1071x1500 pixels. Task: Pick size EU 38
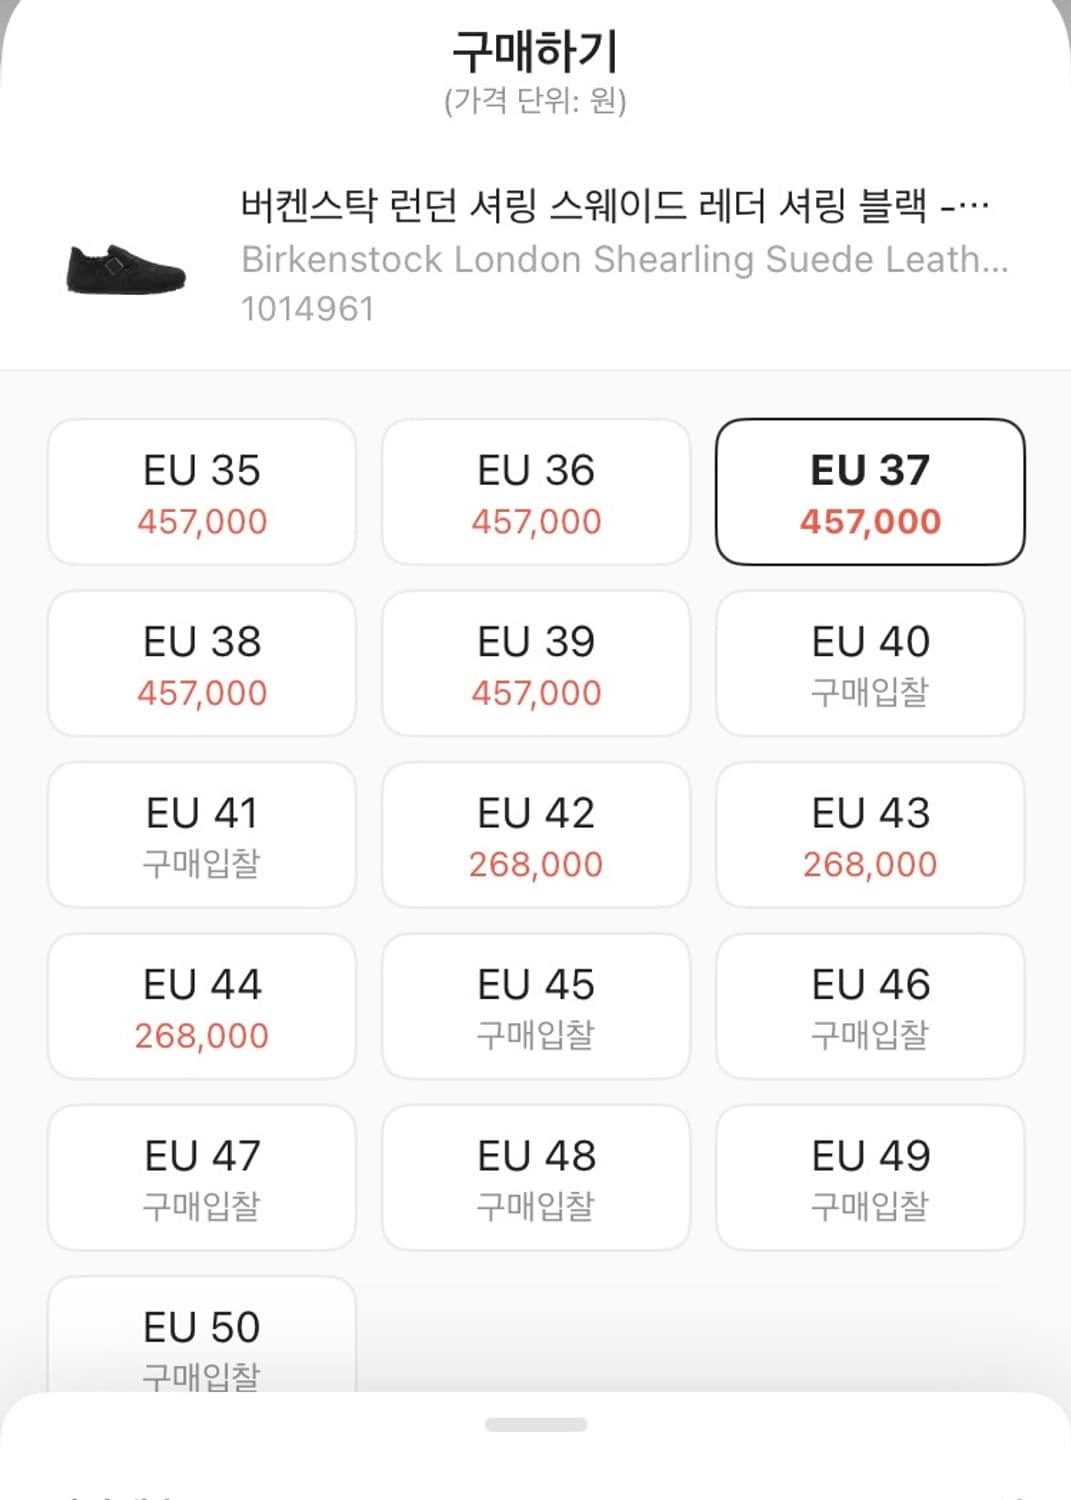tap(202, 664)
